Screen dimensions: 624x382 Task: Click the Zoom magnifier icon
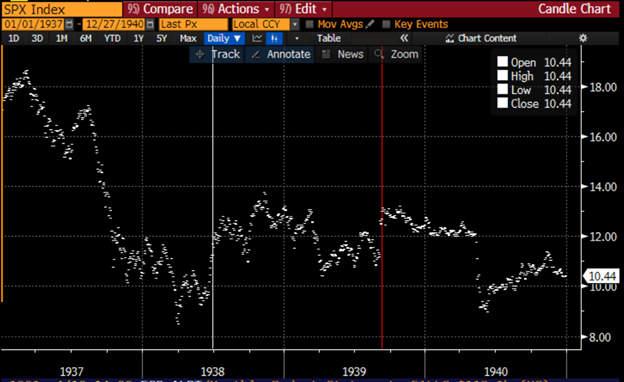tap(379, 54)
